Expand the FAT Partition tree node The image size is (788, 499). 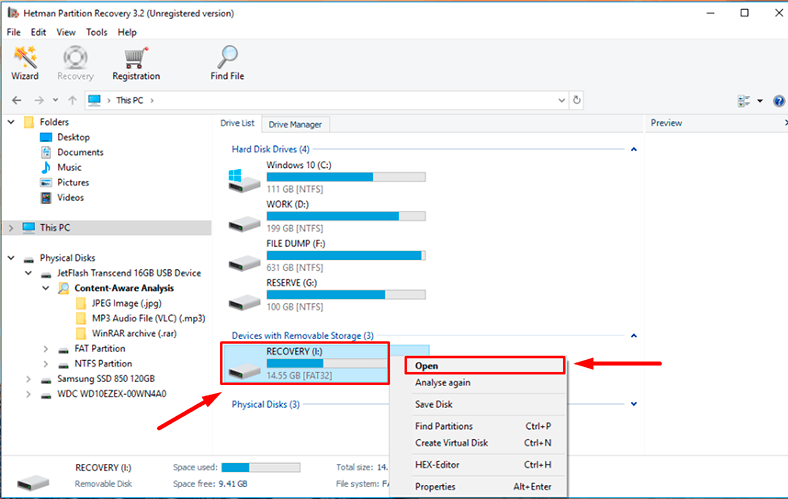click(47, 349)
